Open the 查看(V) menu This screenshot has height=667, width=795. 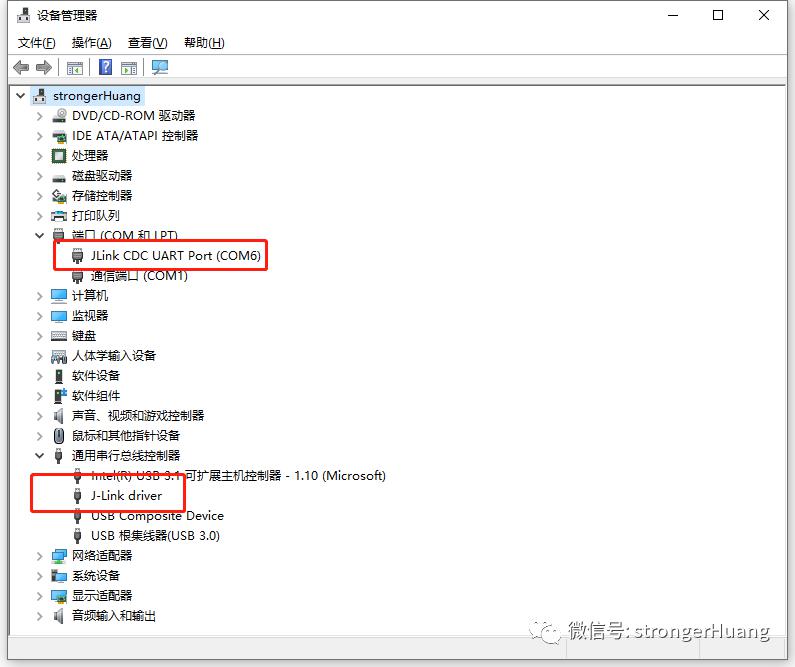148,43
